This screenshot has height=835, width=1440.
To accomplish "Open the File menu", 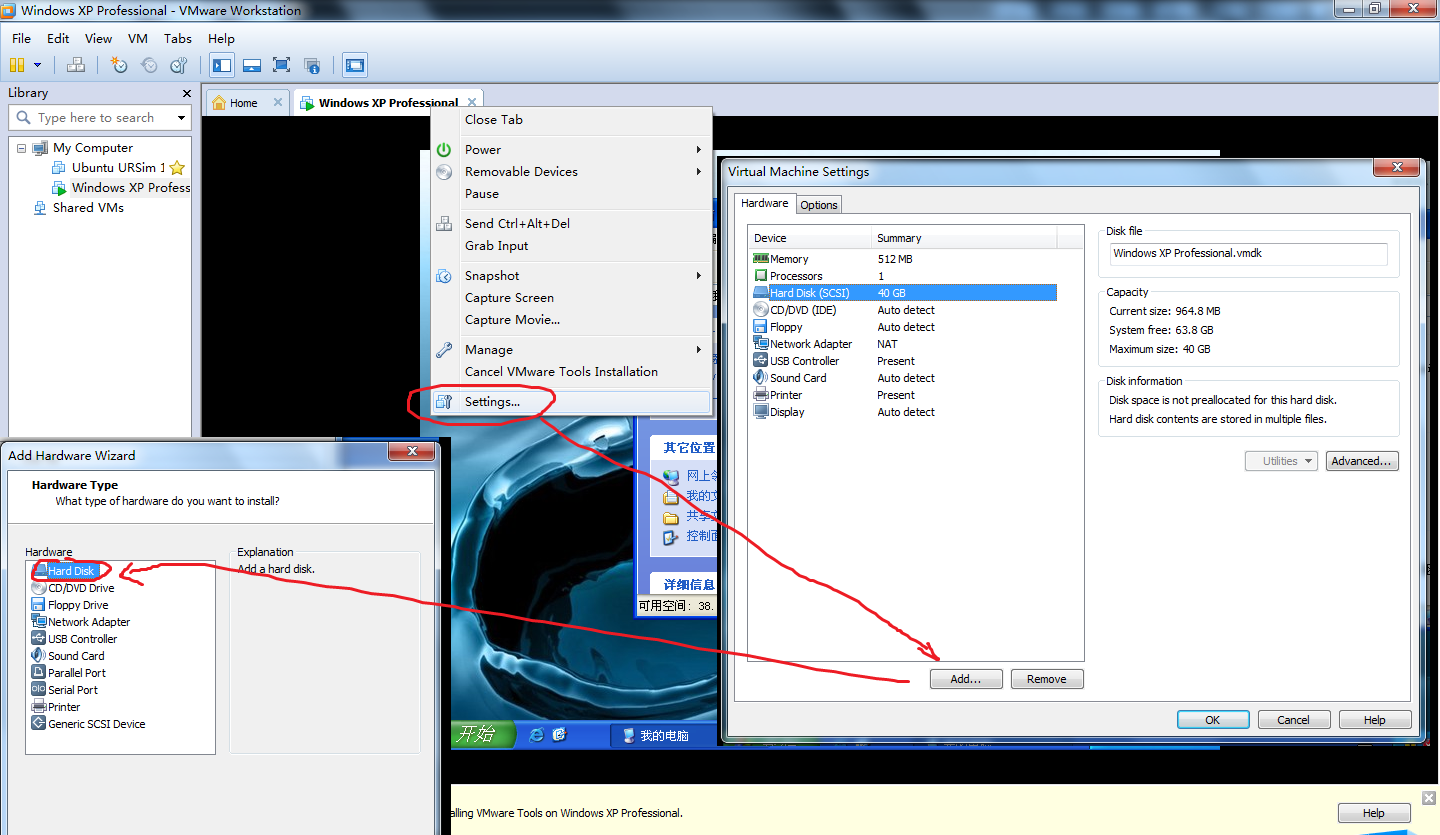I will (21, 38).
